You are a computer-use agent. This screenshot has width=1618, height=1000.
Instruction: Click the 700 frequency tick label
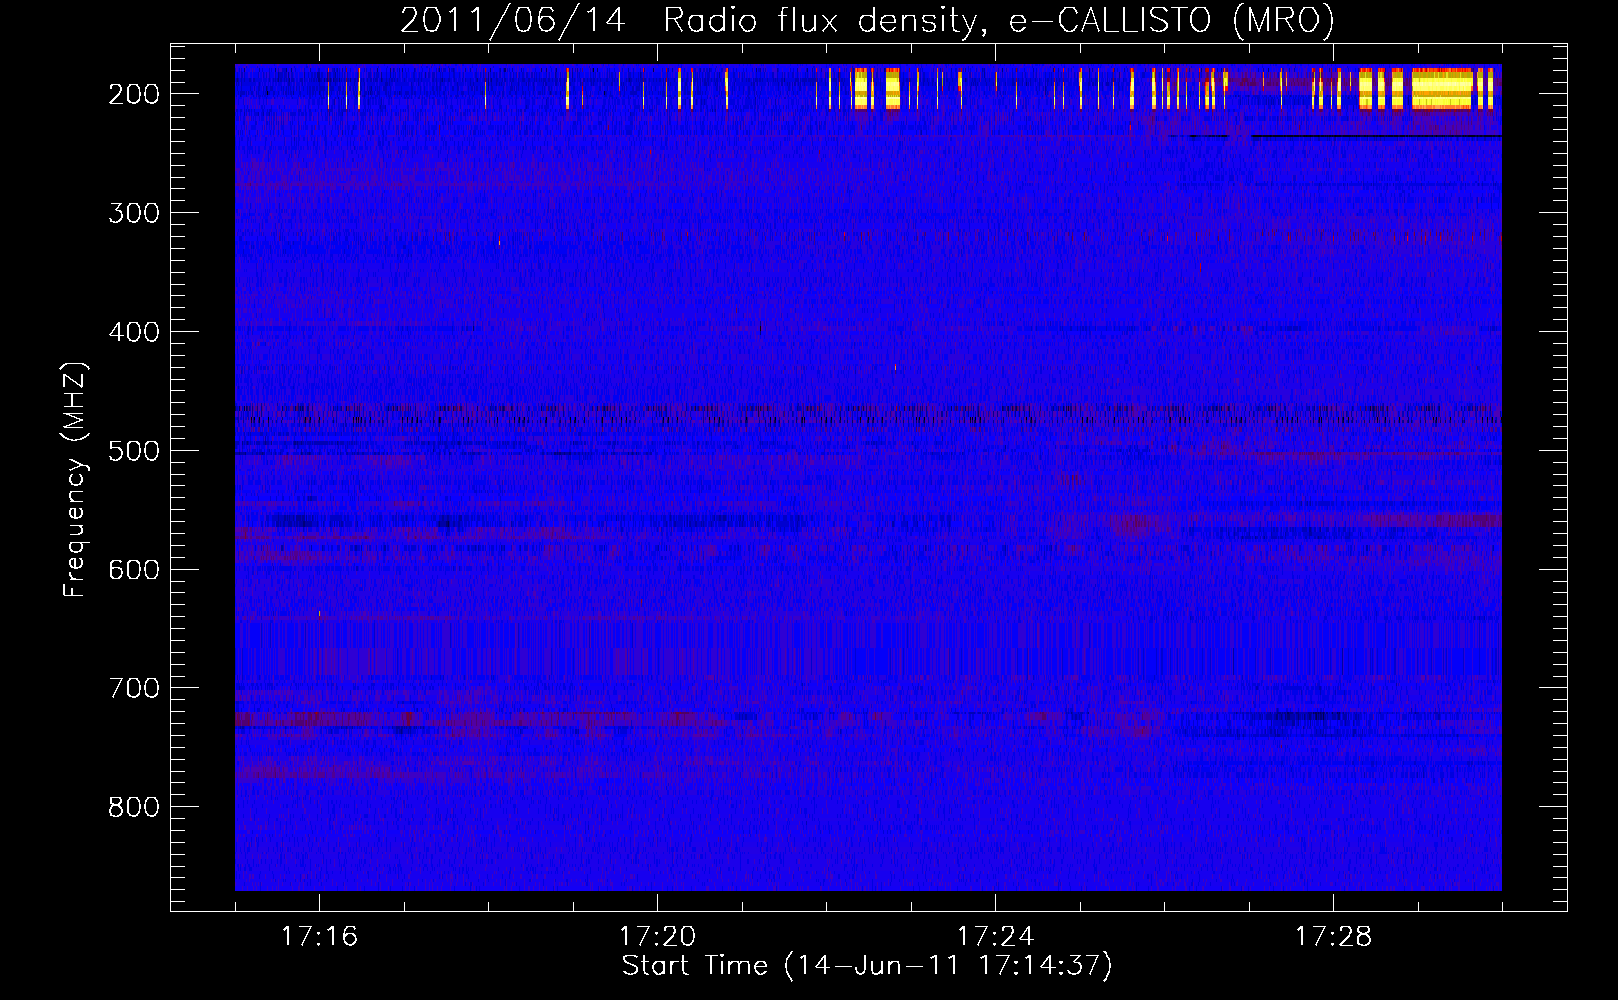(133, 689)
